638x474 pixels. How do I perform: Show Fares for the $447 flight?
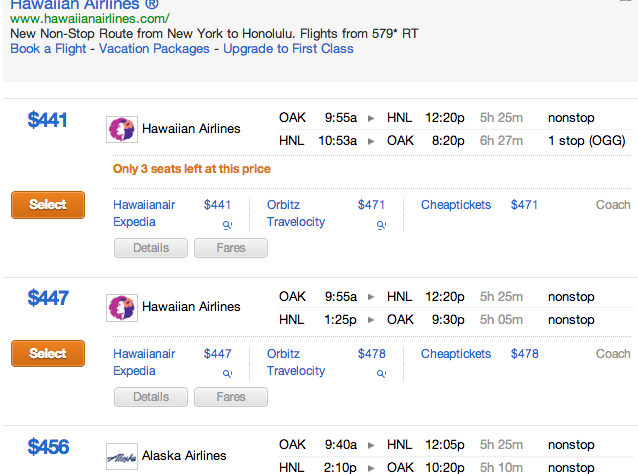pyautogui.click(x=231, y=397)
